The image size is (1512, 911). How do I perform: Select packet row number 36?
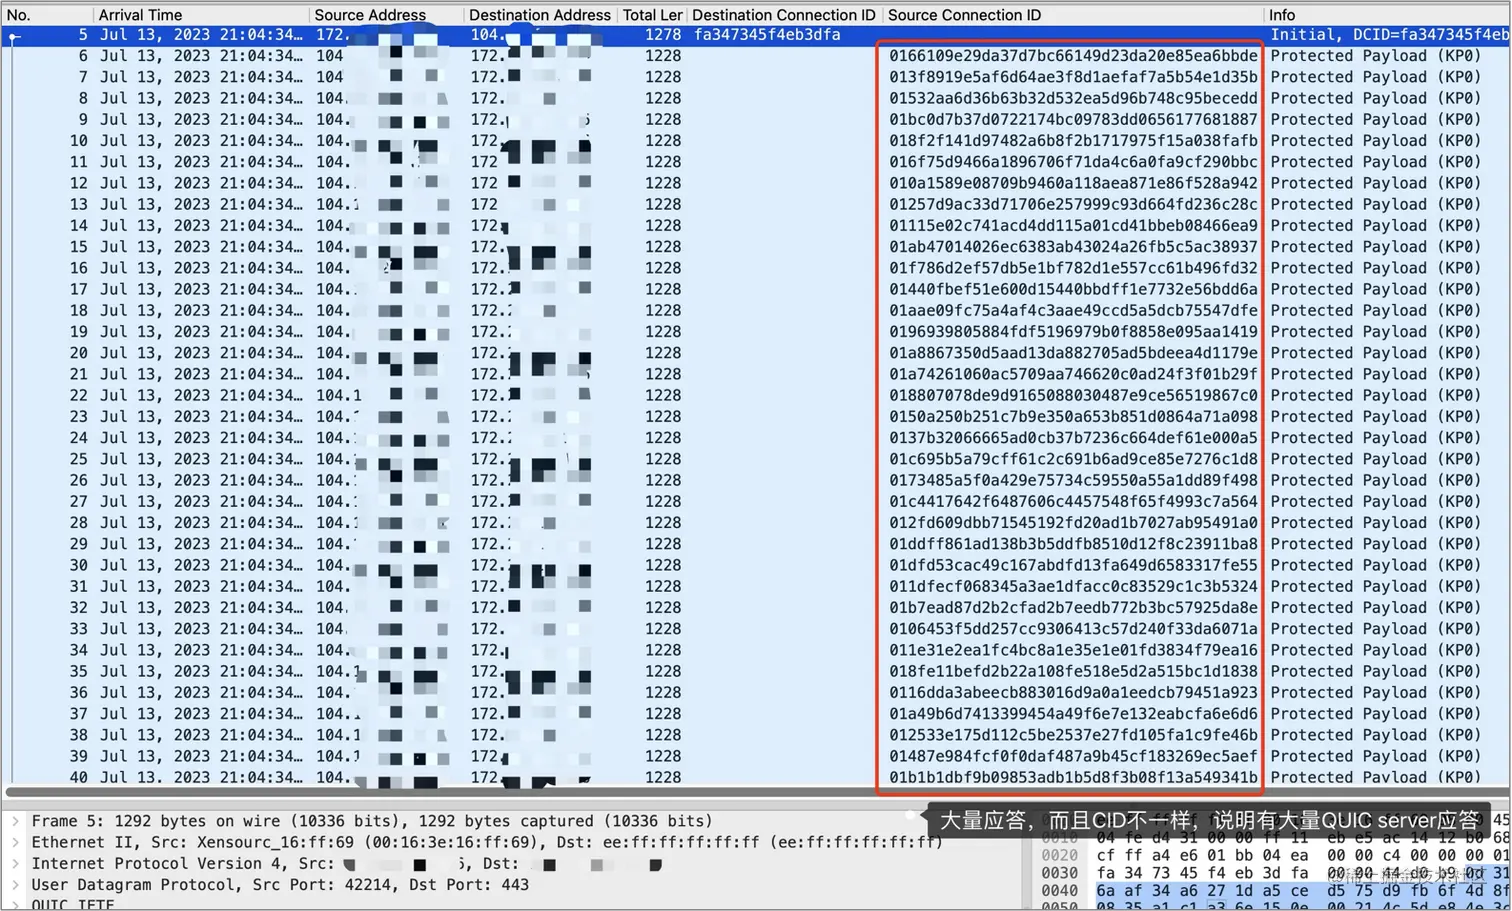(756, 693)
